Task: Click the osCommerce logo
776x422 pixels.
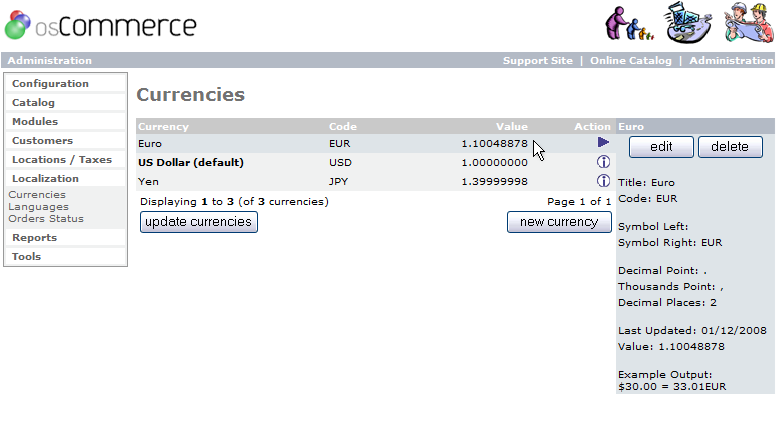Action: [x=100, y=25]
